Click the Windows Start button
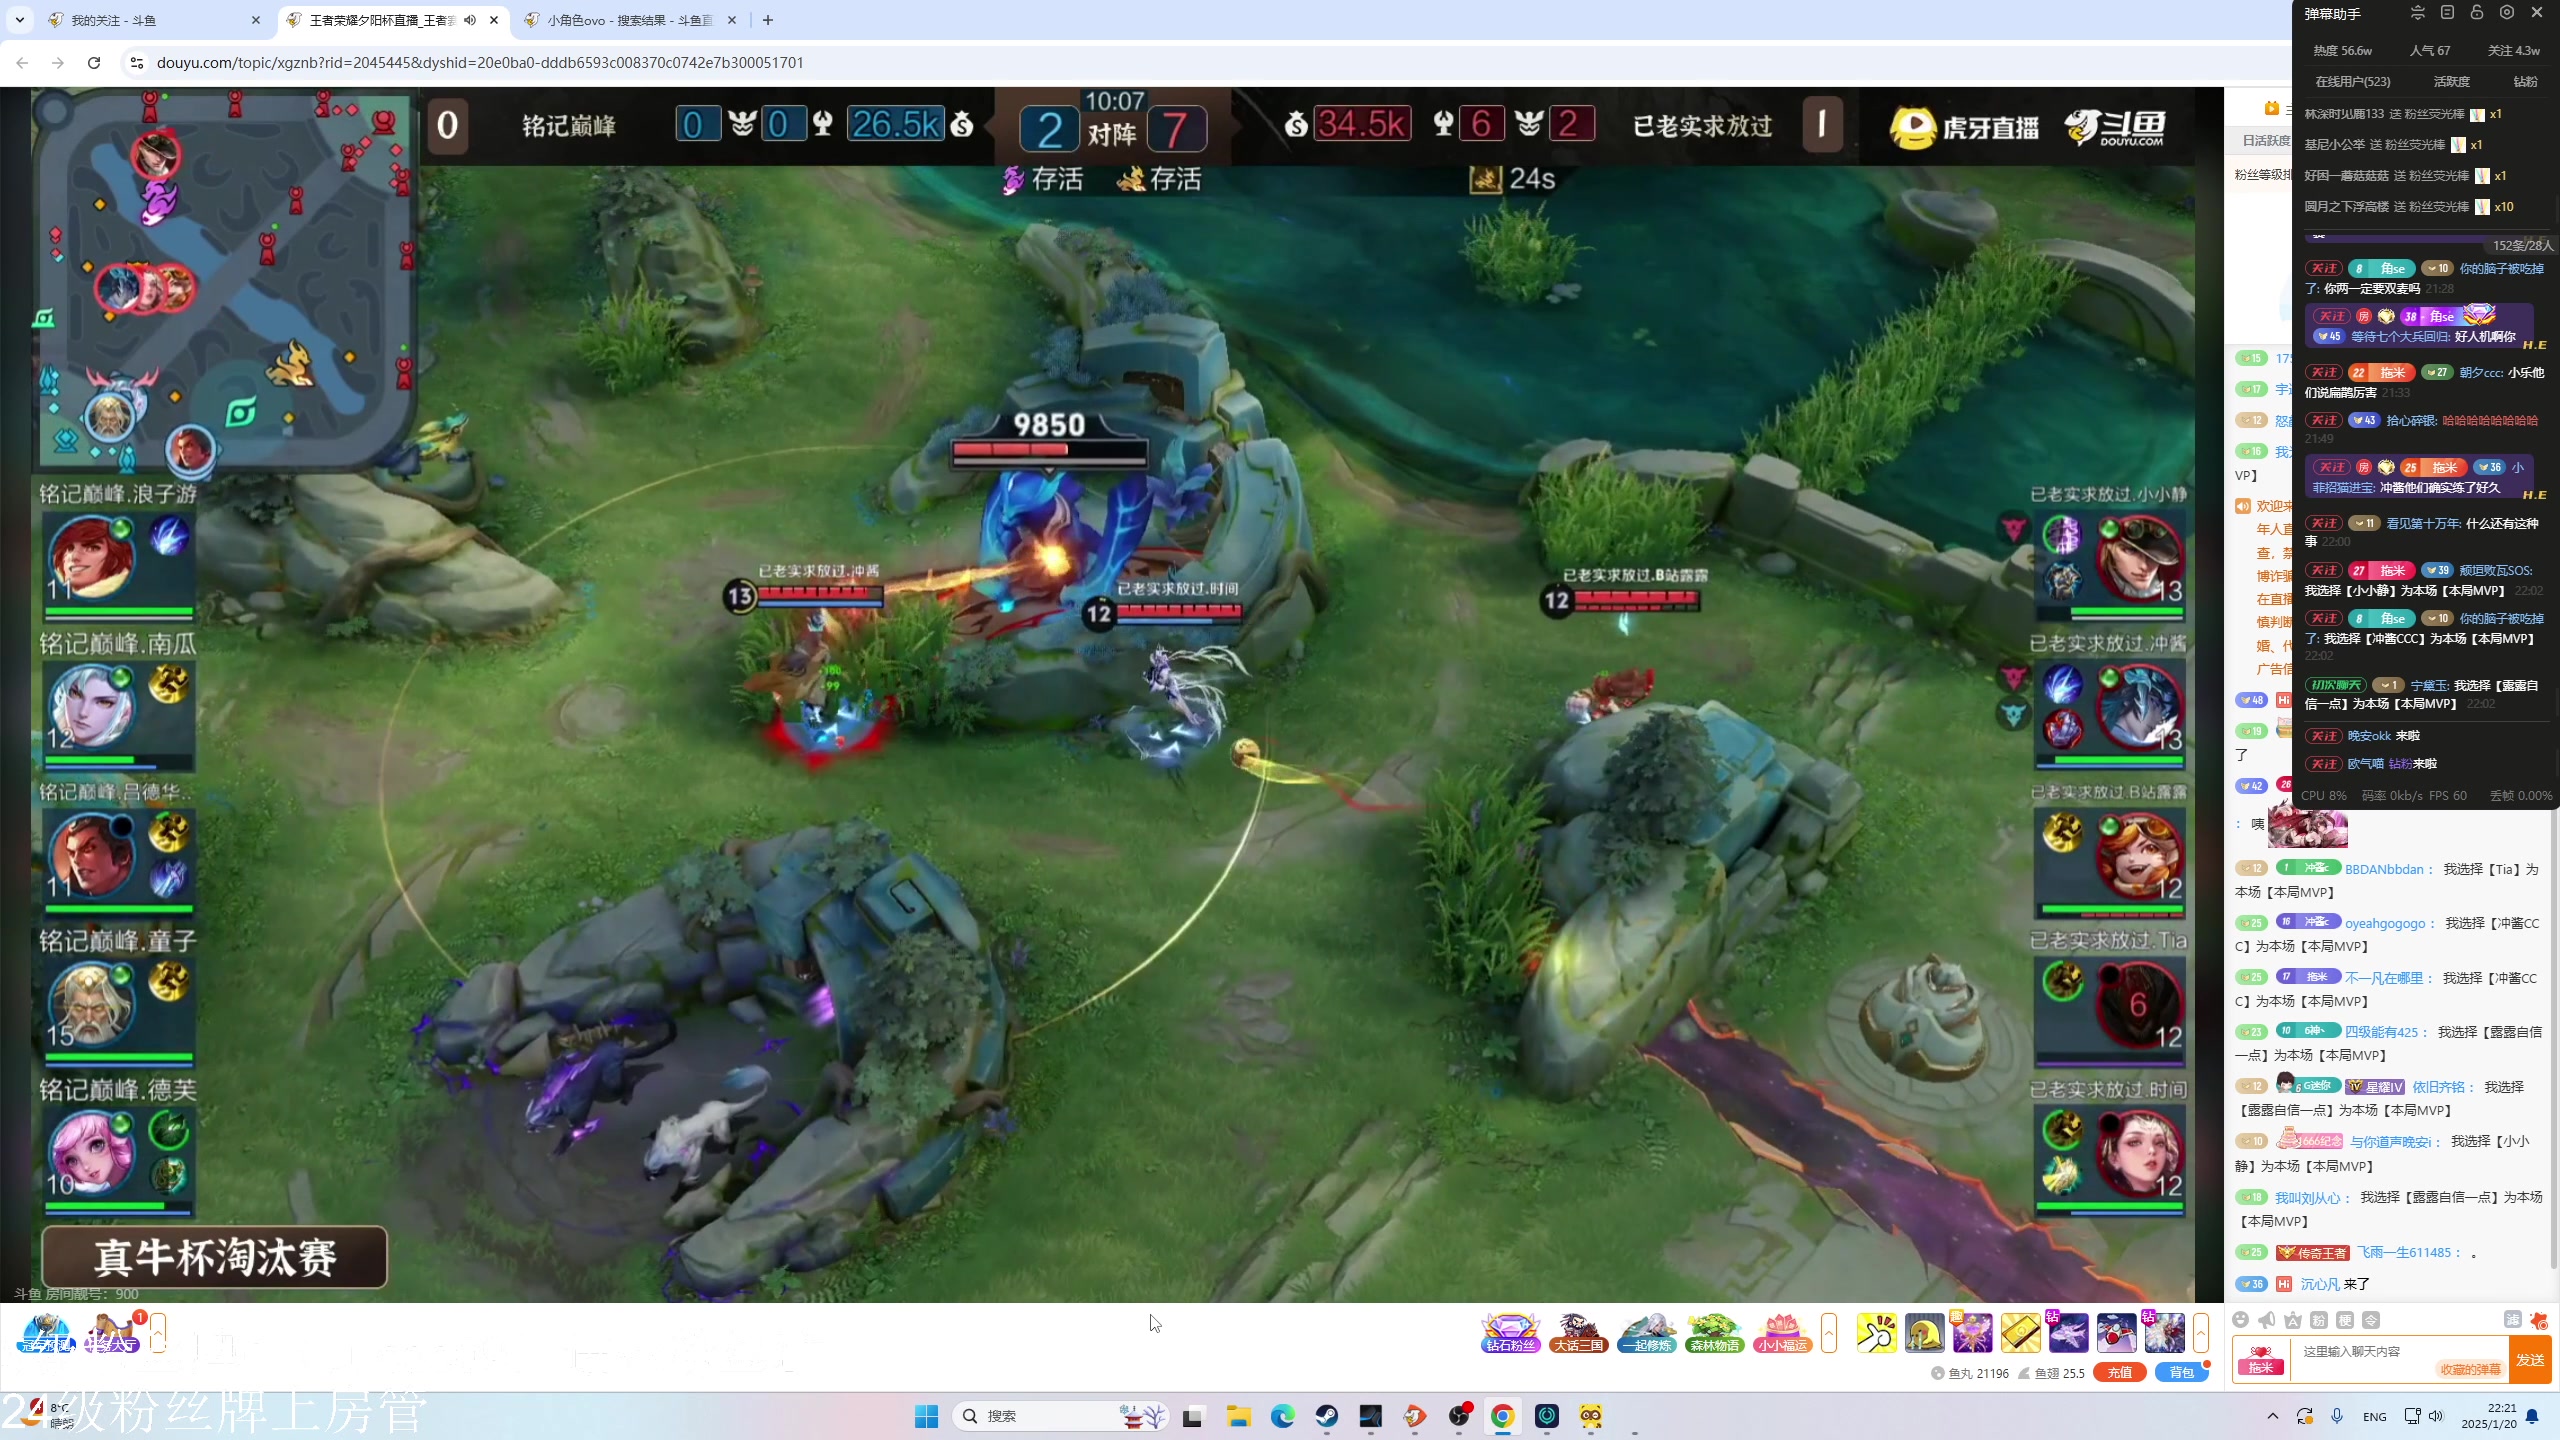 [x=927, y=1416]
